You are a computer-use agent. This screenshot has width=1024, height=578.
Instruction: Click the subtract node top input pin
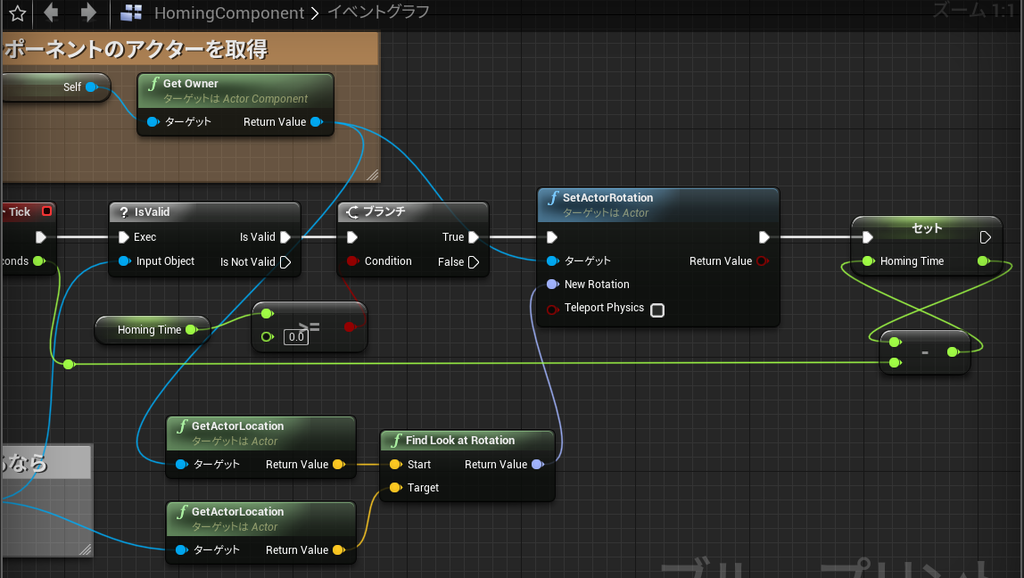pos(895,342)
